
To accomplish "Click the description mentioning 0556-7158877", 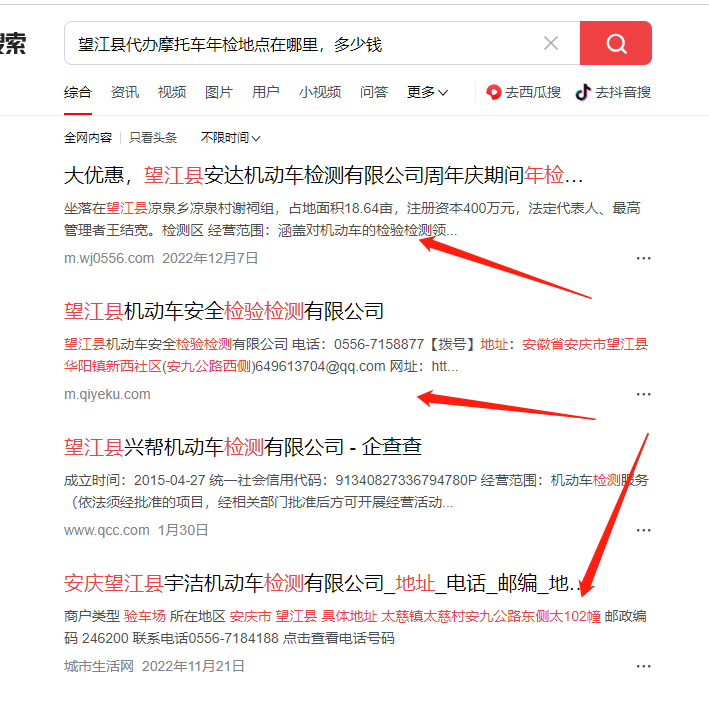I will (356, 355).
